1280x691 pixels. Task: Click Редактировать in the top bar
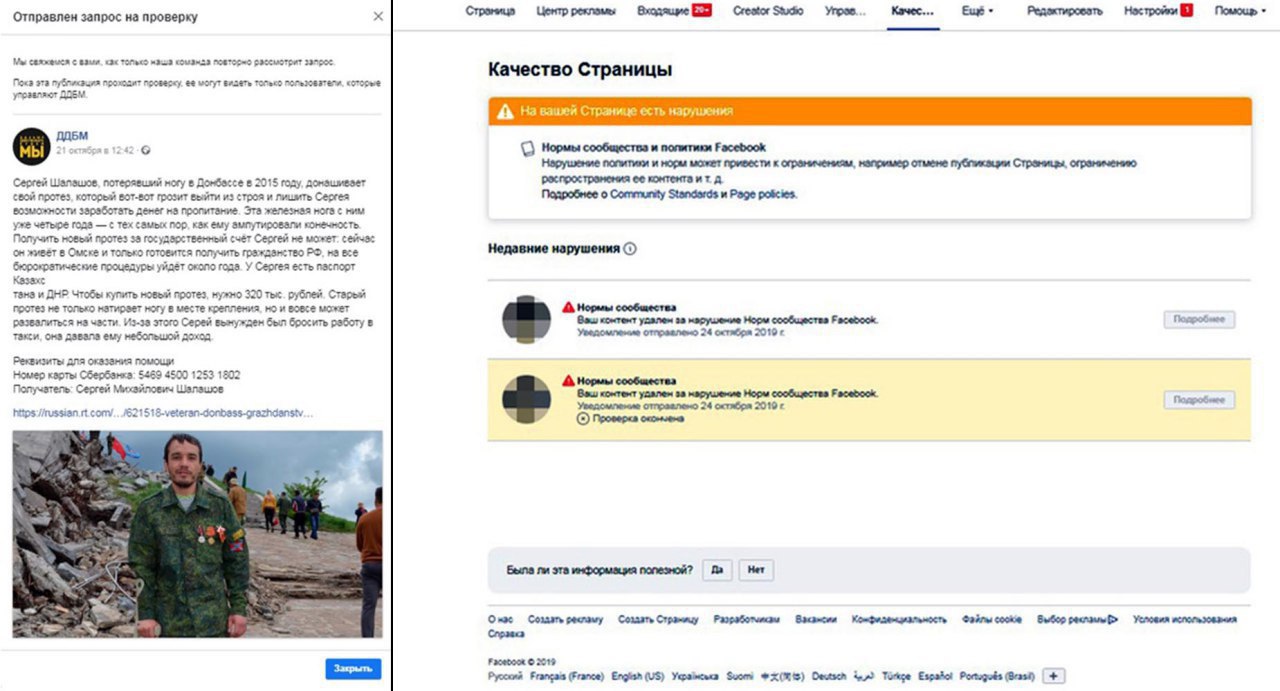[1064, 11]
